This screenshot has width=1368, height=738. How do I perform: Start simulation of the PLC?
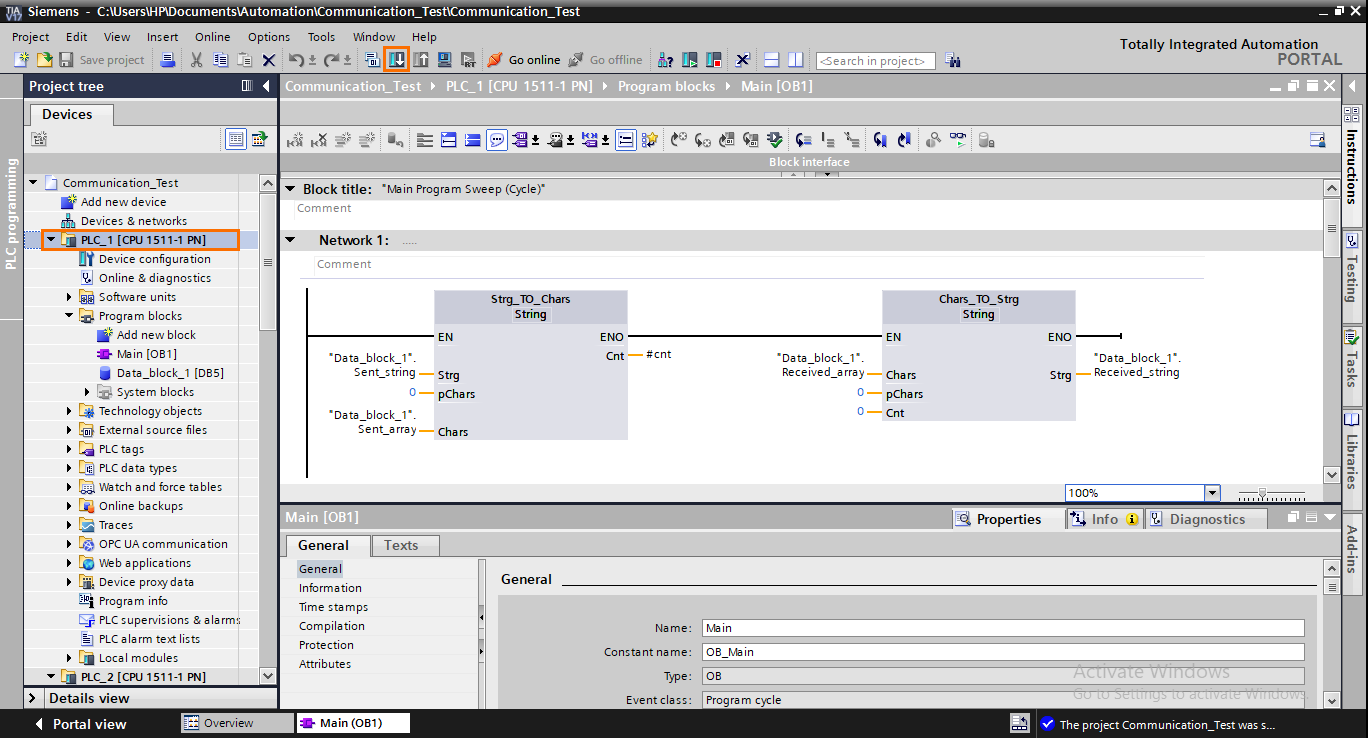coord(444,60)
